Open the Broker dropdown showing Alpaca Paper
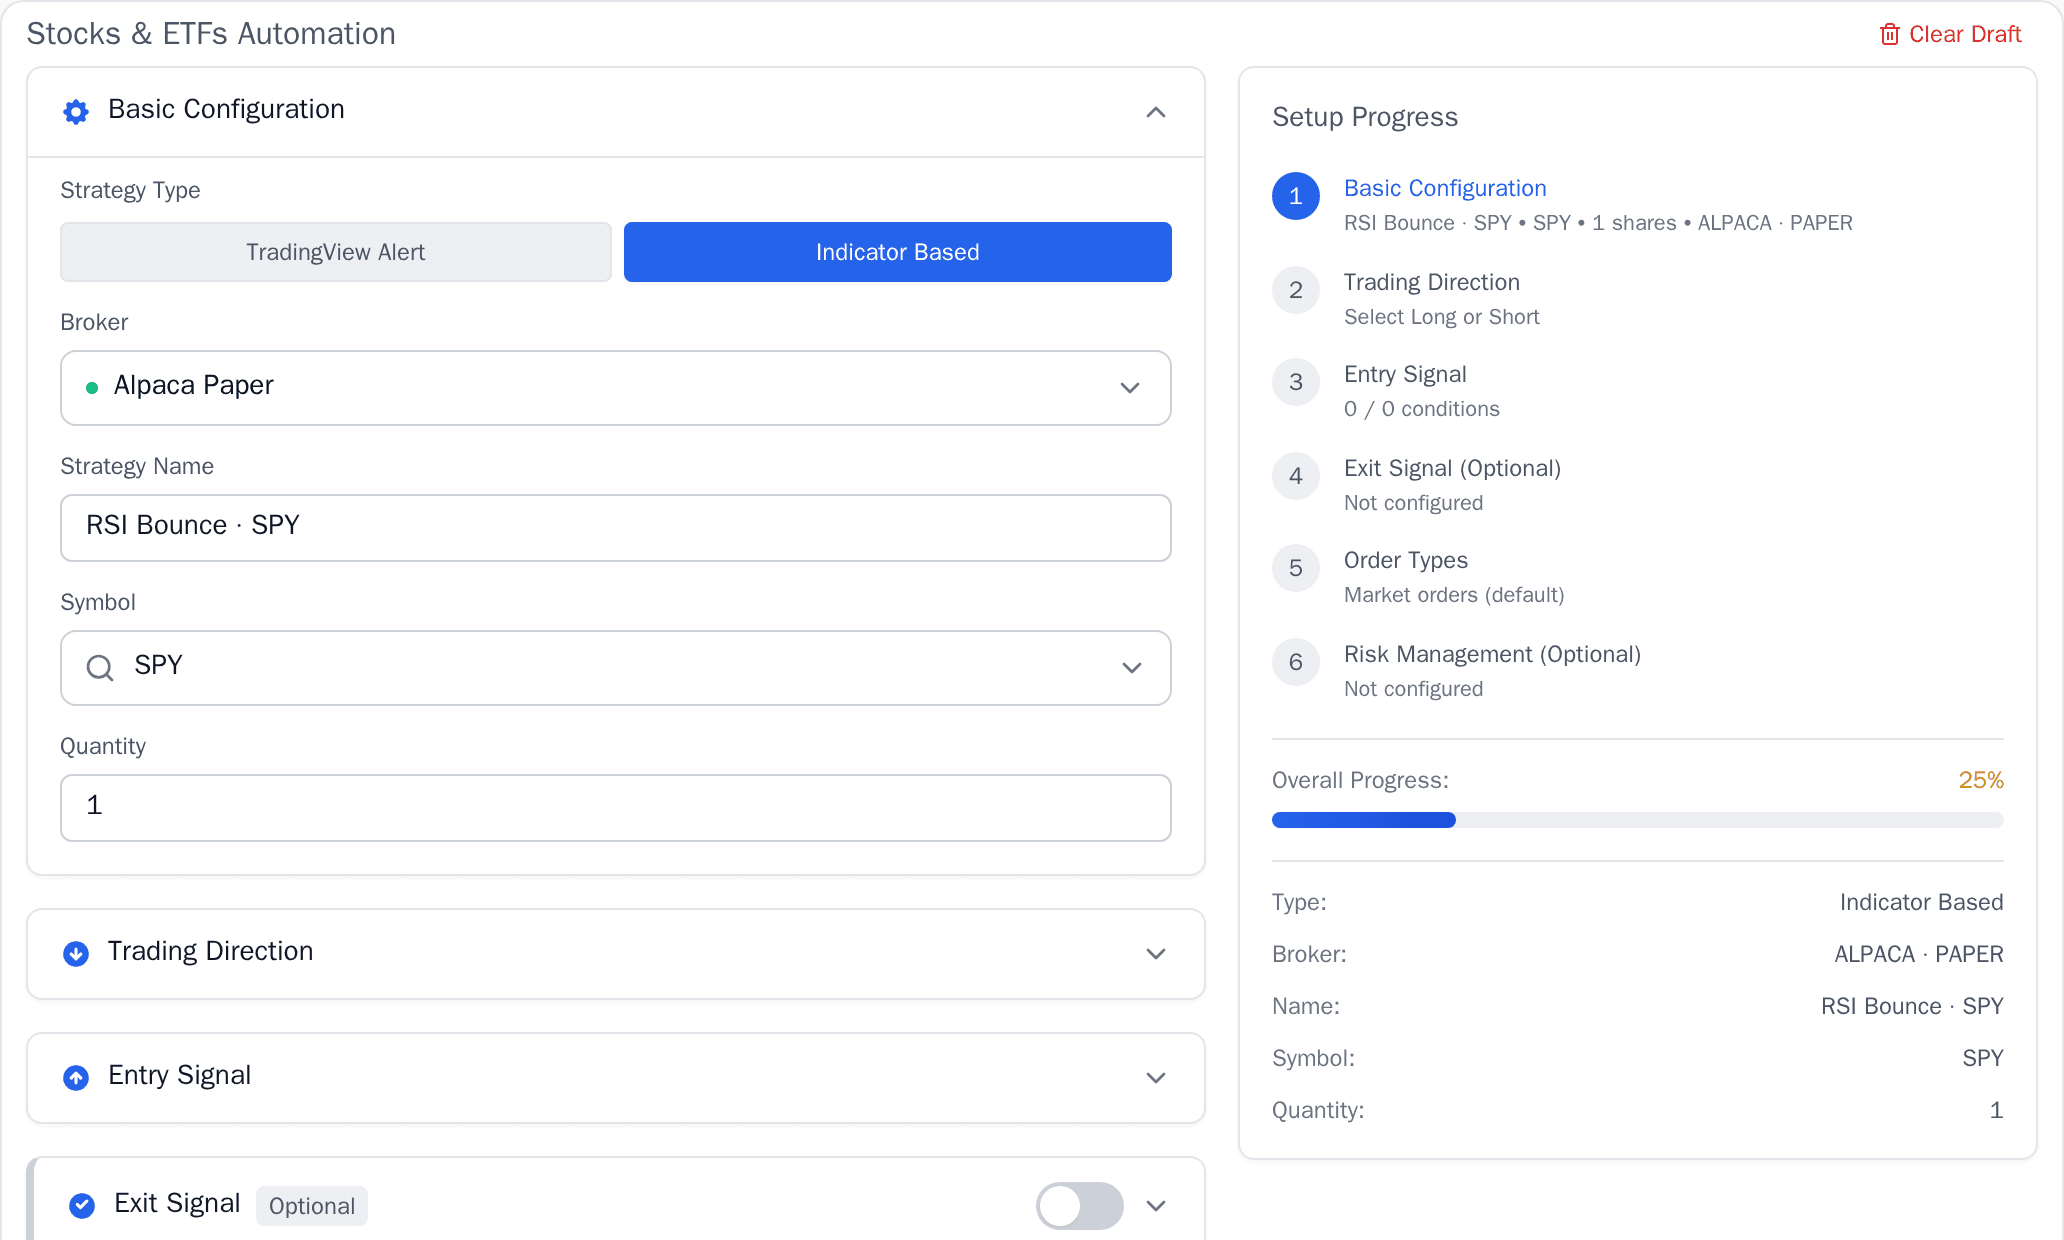 616,388
